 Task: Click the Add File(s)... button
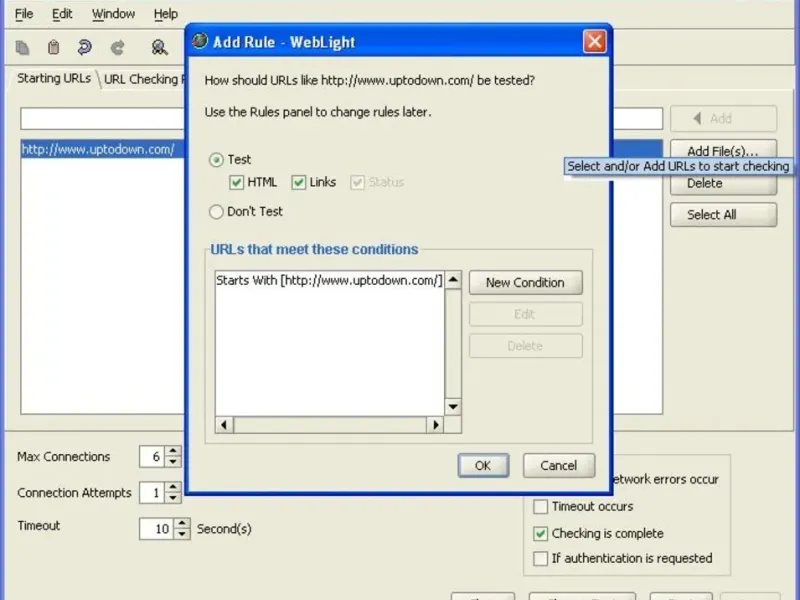pos(723,149)
